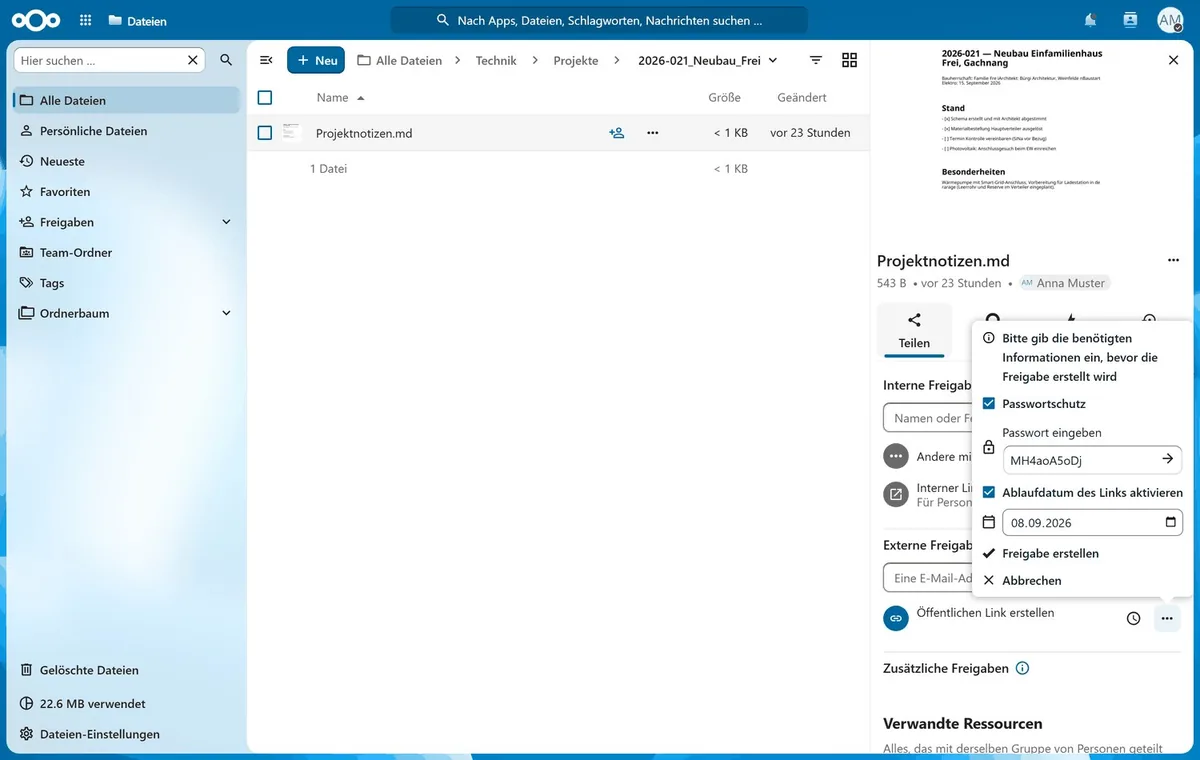The height and width of the screenshot is (760, 1200).
Task: Toggle the navigation sidebar icon
Action: tap(266, 60)
